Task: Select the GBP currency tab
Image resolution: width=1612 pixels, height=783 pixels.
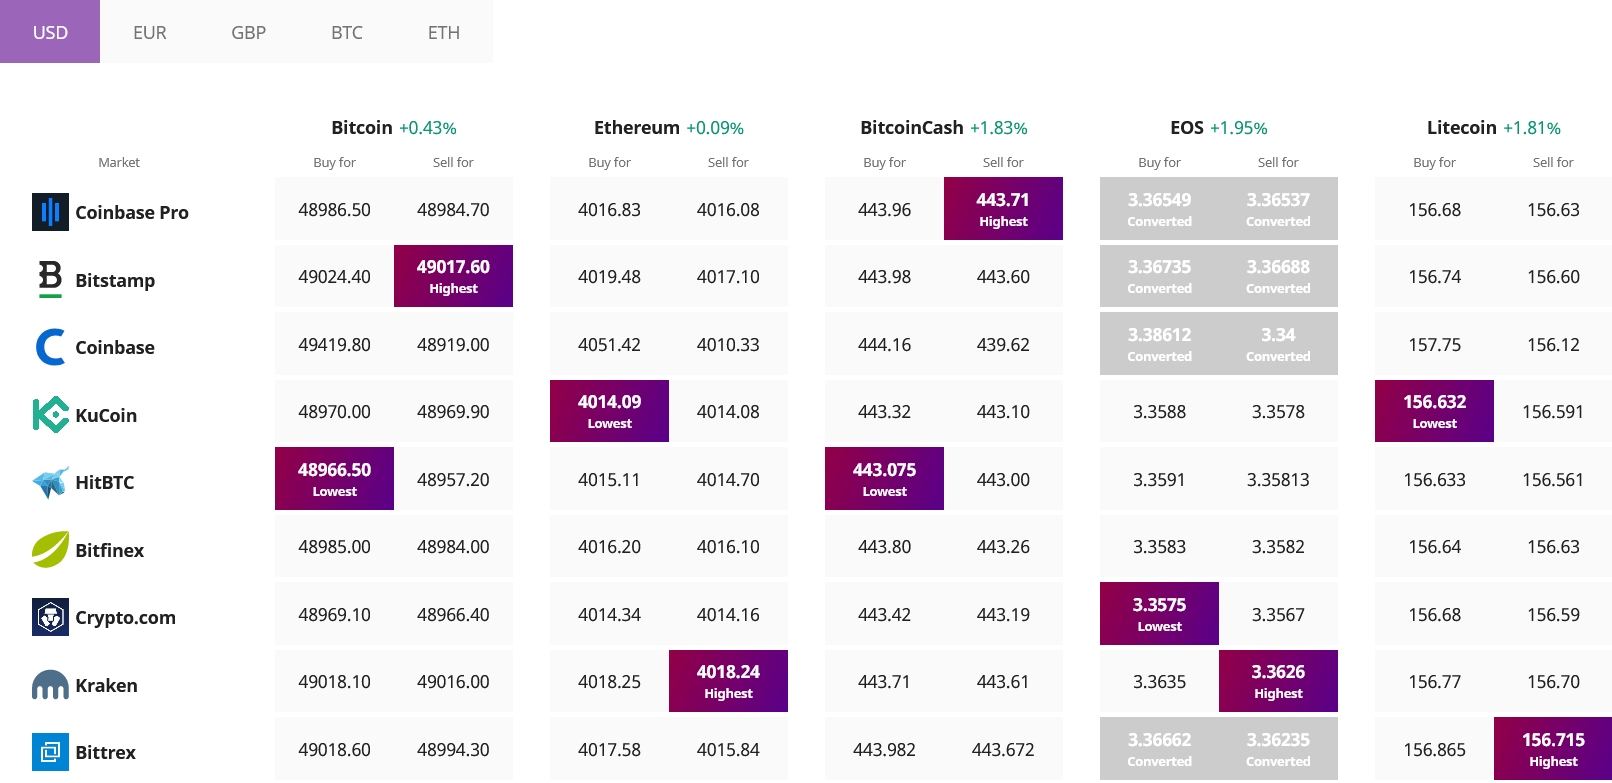Action: click(248, 32)
